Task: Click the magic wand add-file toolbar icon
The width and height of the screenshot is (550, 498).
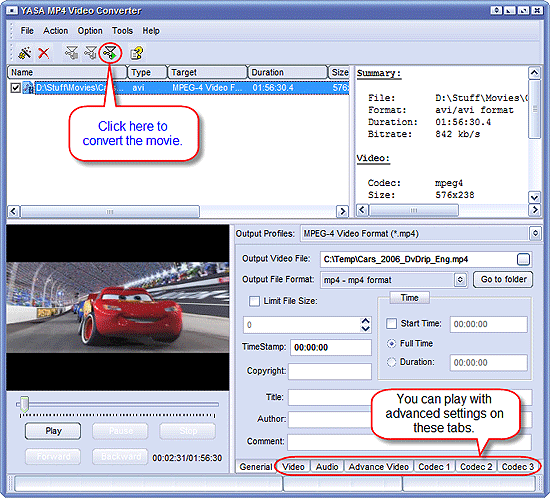Action: pos(24,53)
